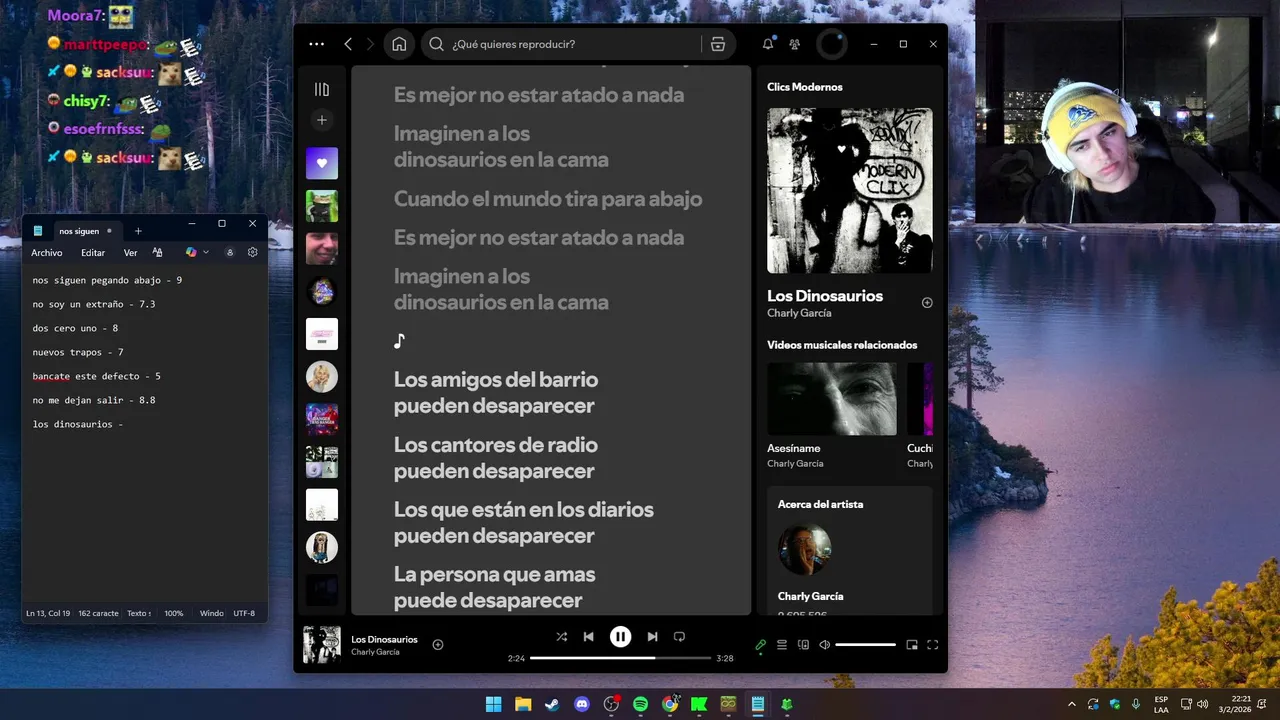Open Notepad Ver menu

point(130,253)
